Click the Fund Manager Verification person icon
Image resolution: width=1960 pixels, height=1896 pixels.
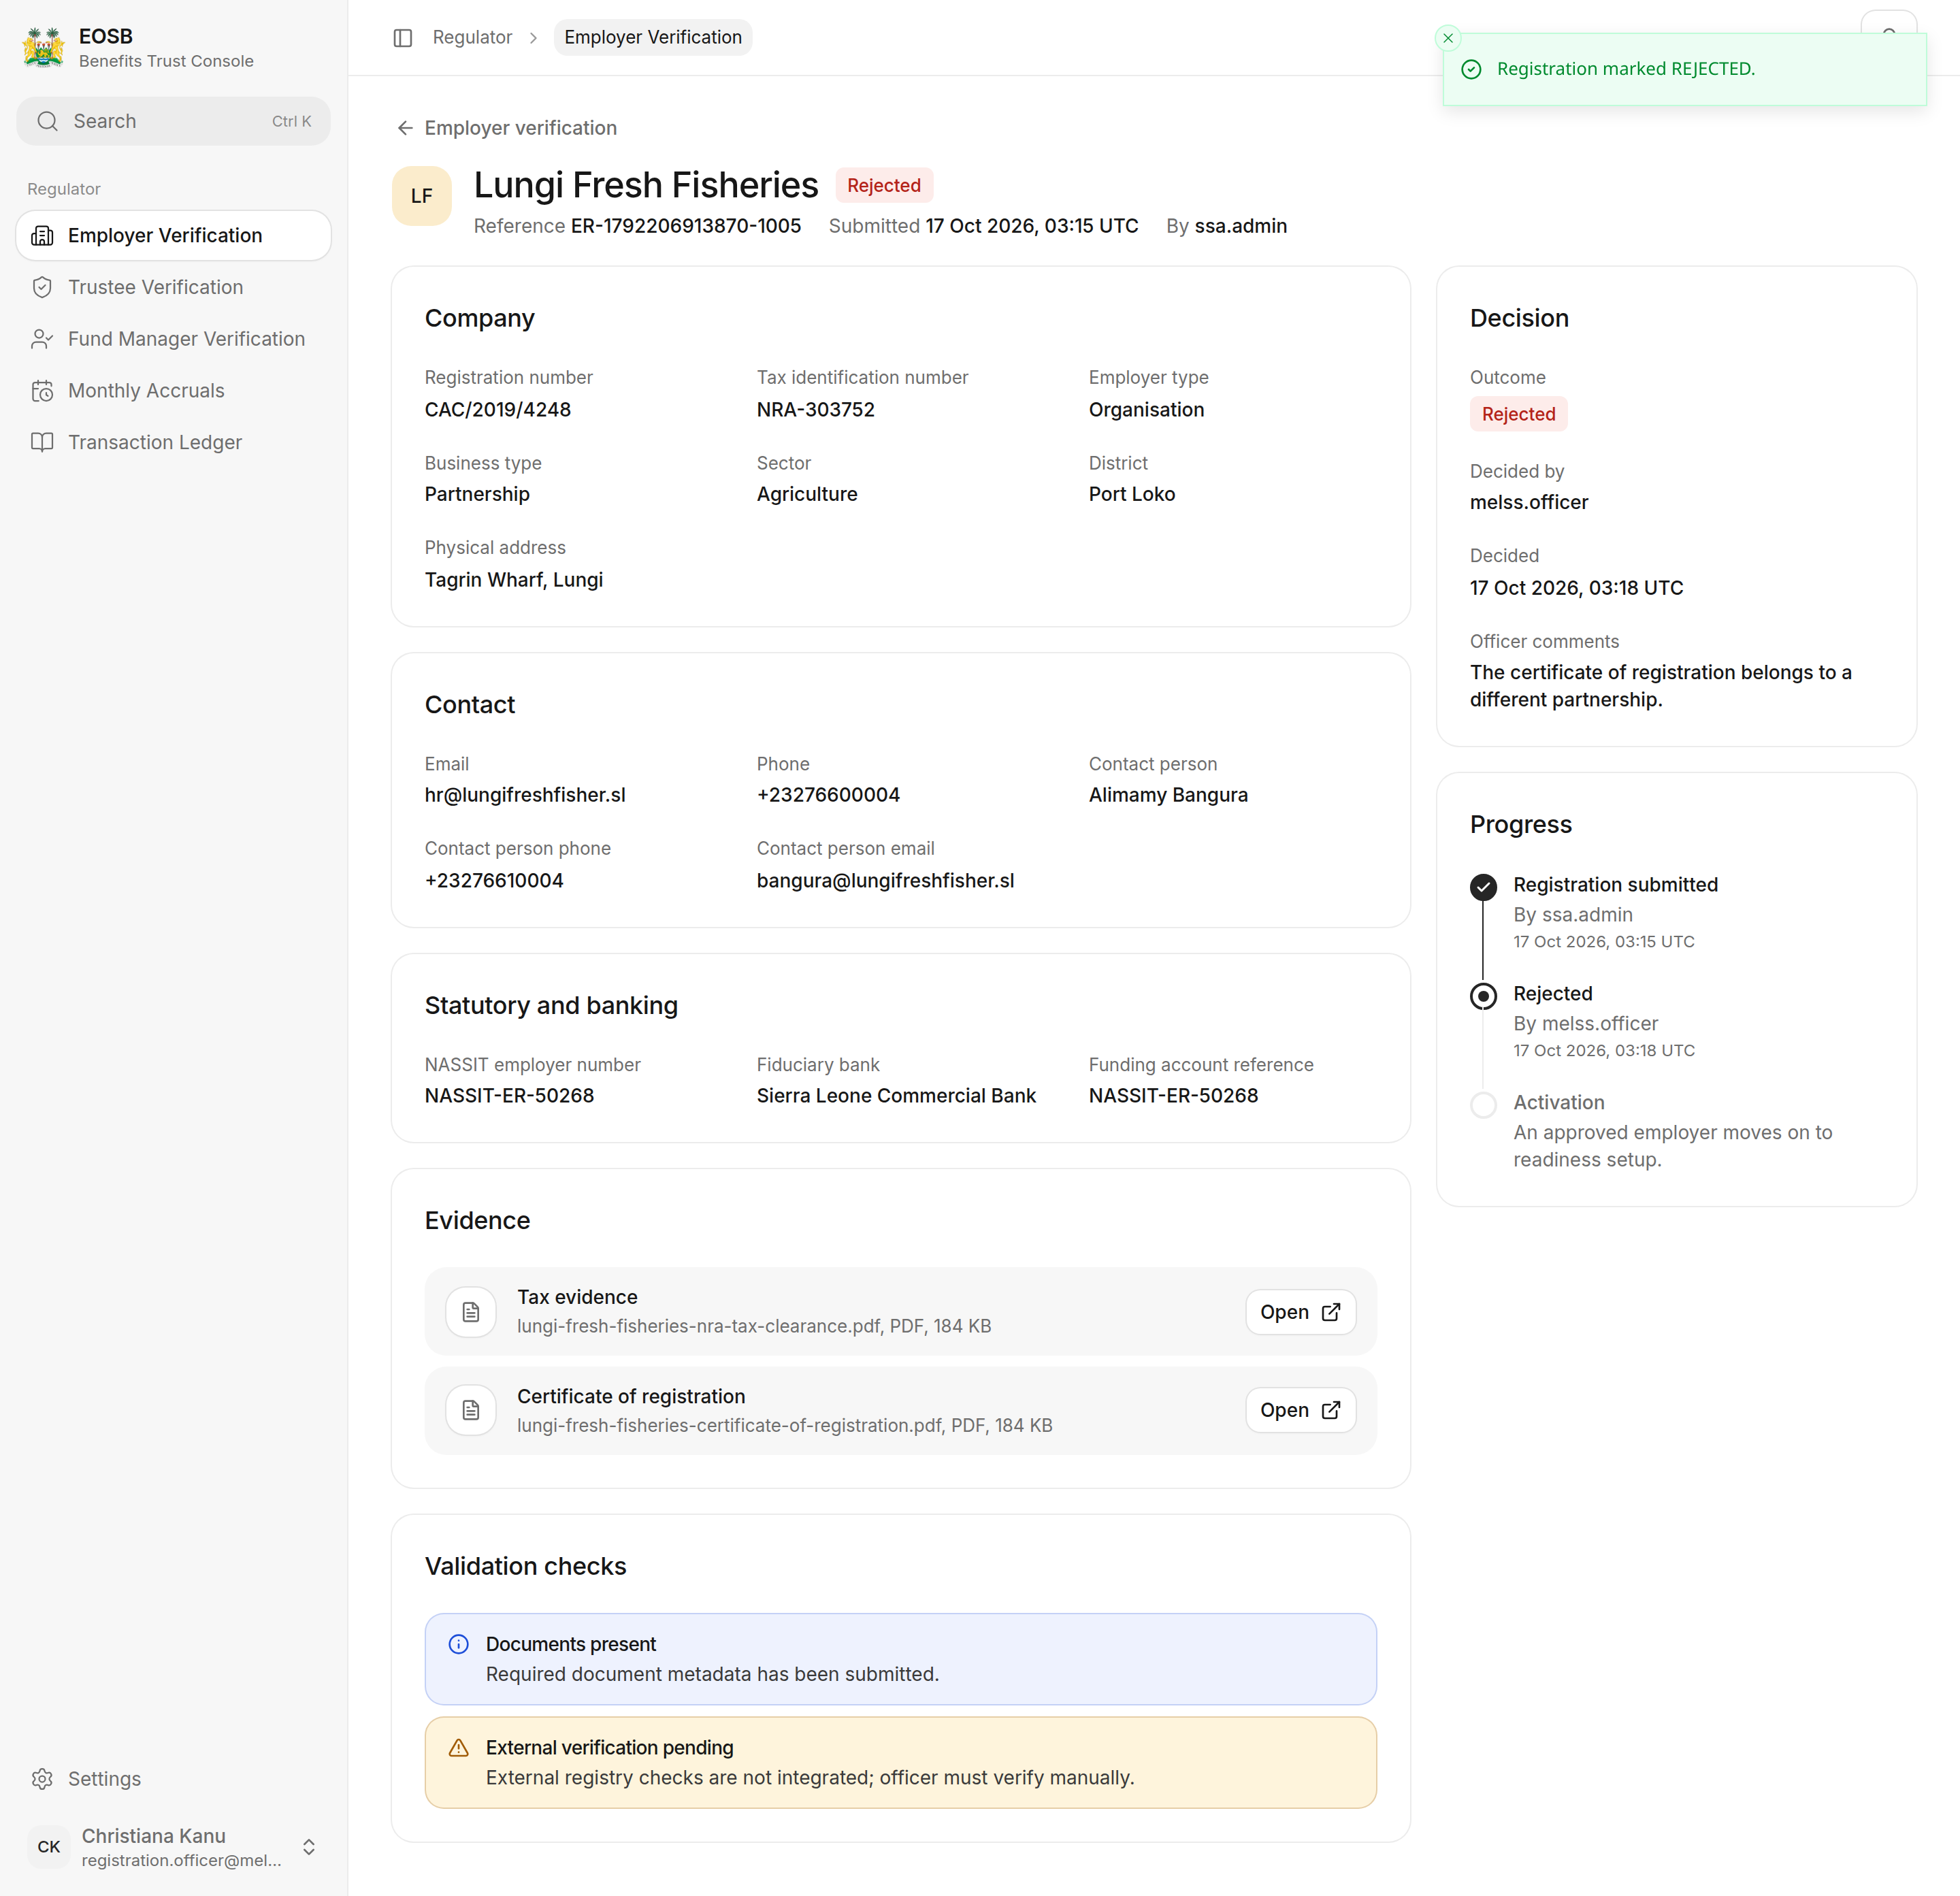tap(42, 339)
